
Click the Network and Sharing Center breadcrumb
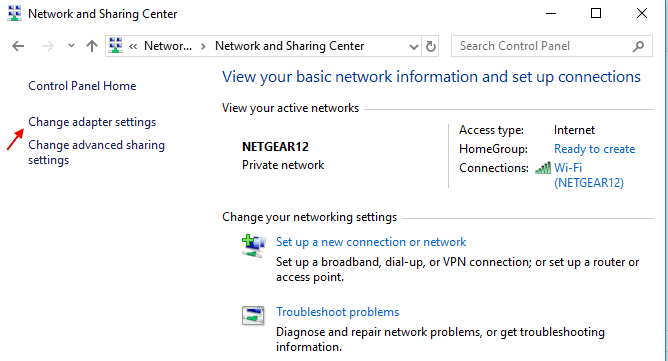click(289, 46)
